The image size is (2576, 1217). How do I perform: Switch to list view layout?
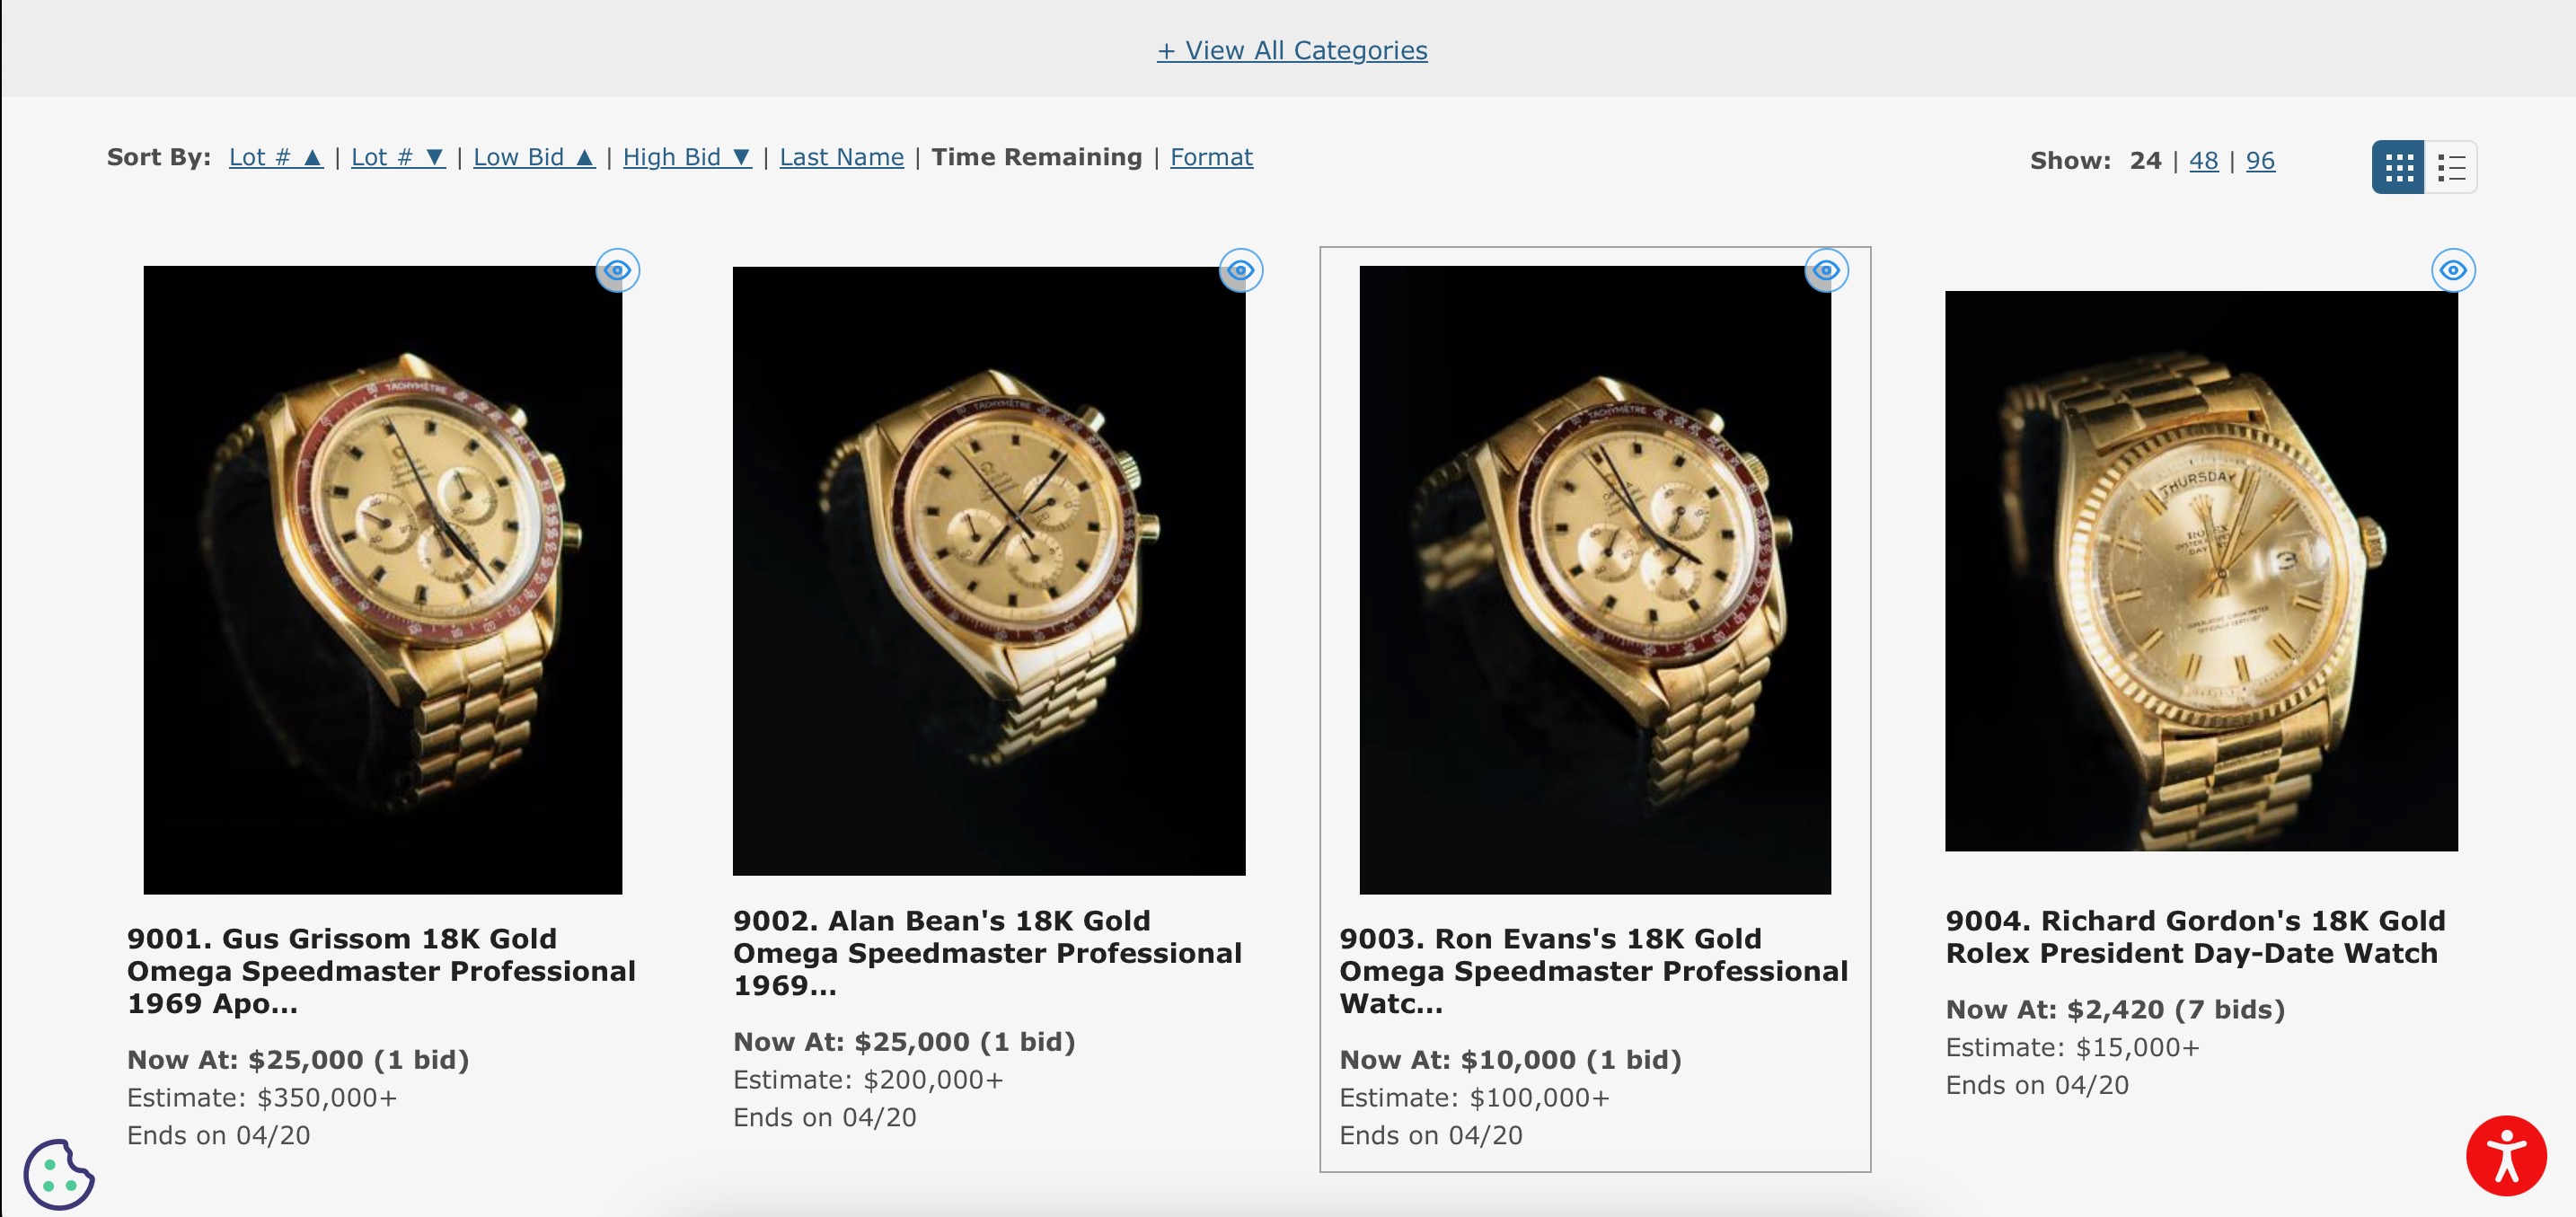pyautogui.click(x=2451, y=167)
